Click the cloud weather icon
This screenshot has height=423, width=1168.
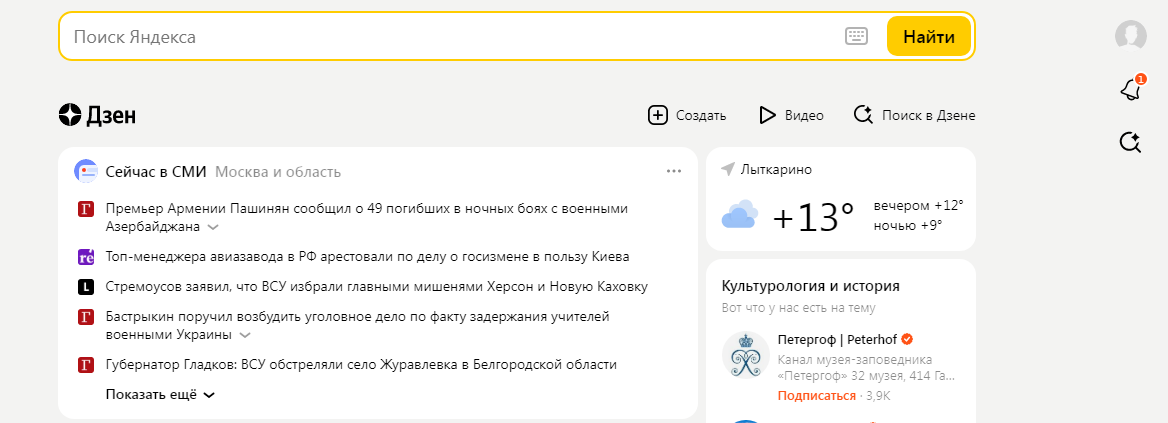click(x=740, y=215)
